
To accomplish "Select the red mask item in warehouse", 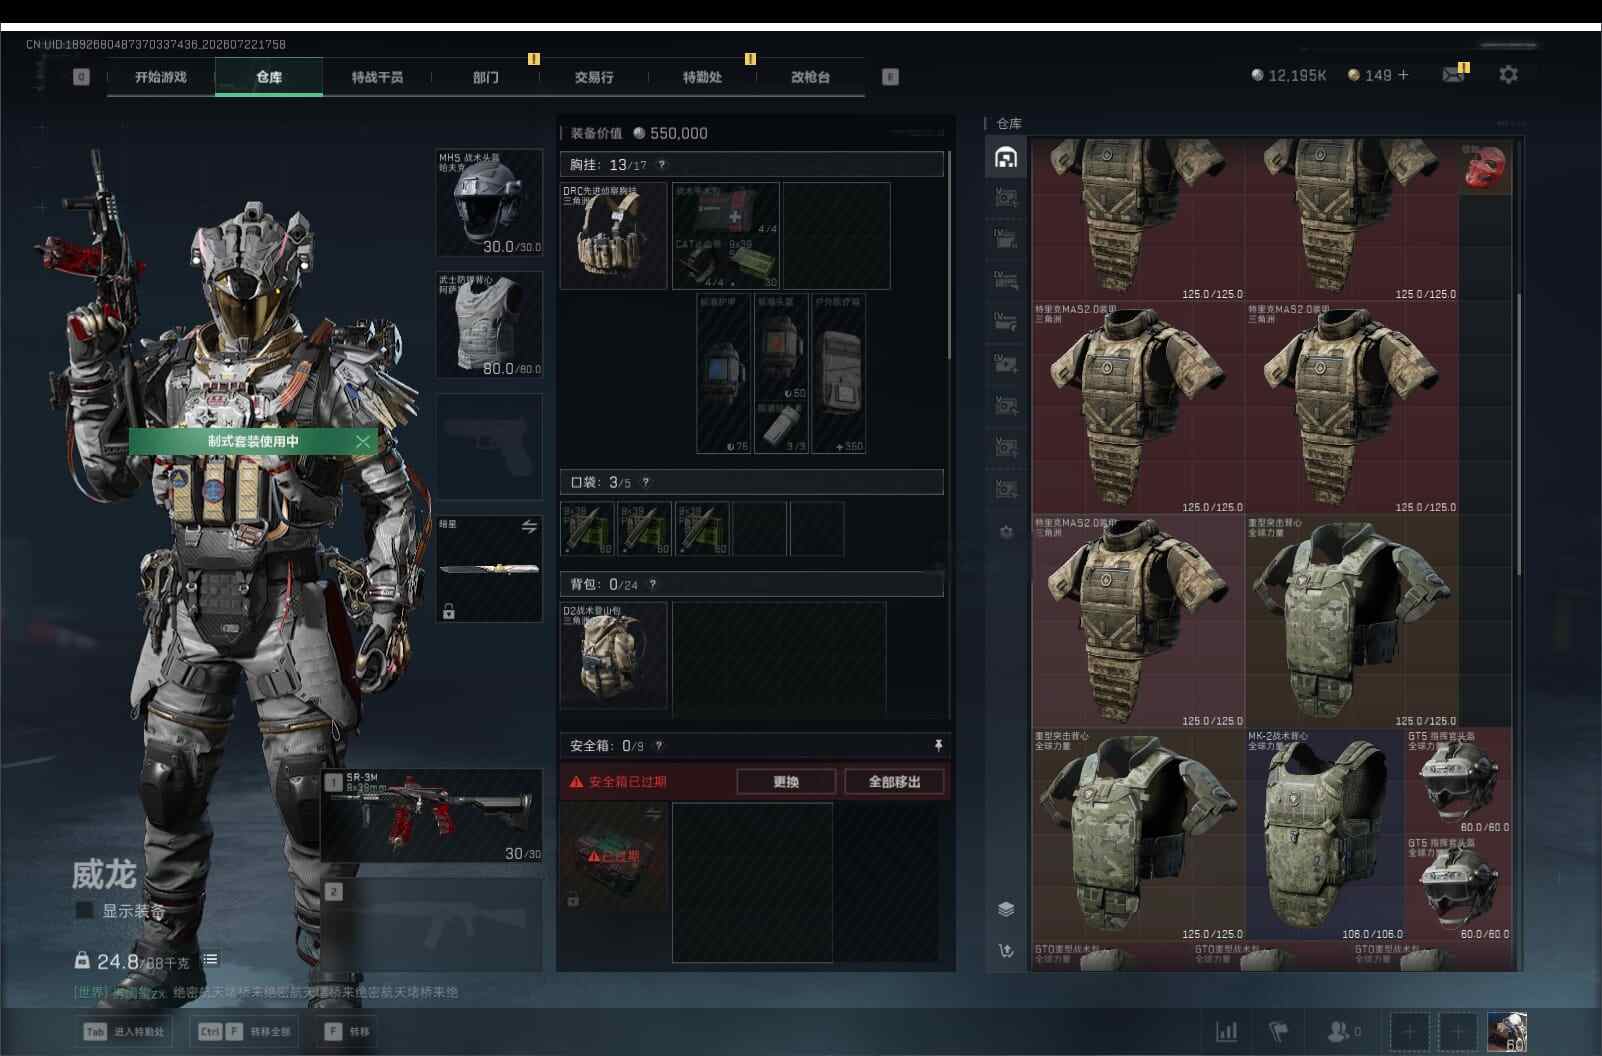I will 1486,168.
